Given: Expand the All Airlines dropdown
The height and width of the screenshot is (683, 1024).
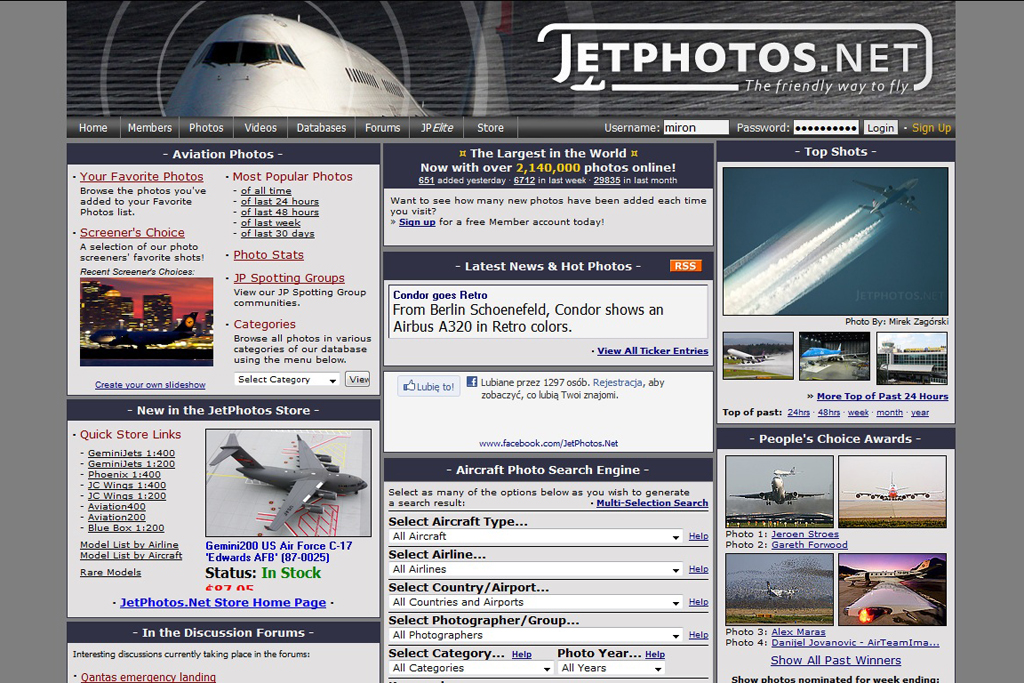Looking at the screenshot, I should tap(536, 569).
